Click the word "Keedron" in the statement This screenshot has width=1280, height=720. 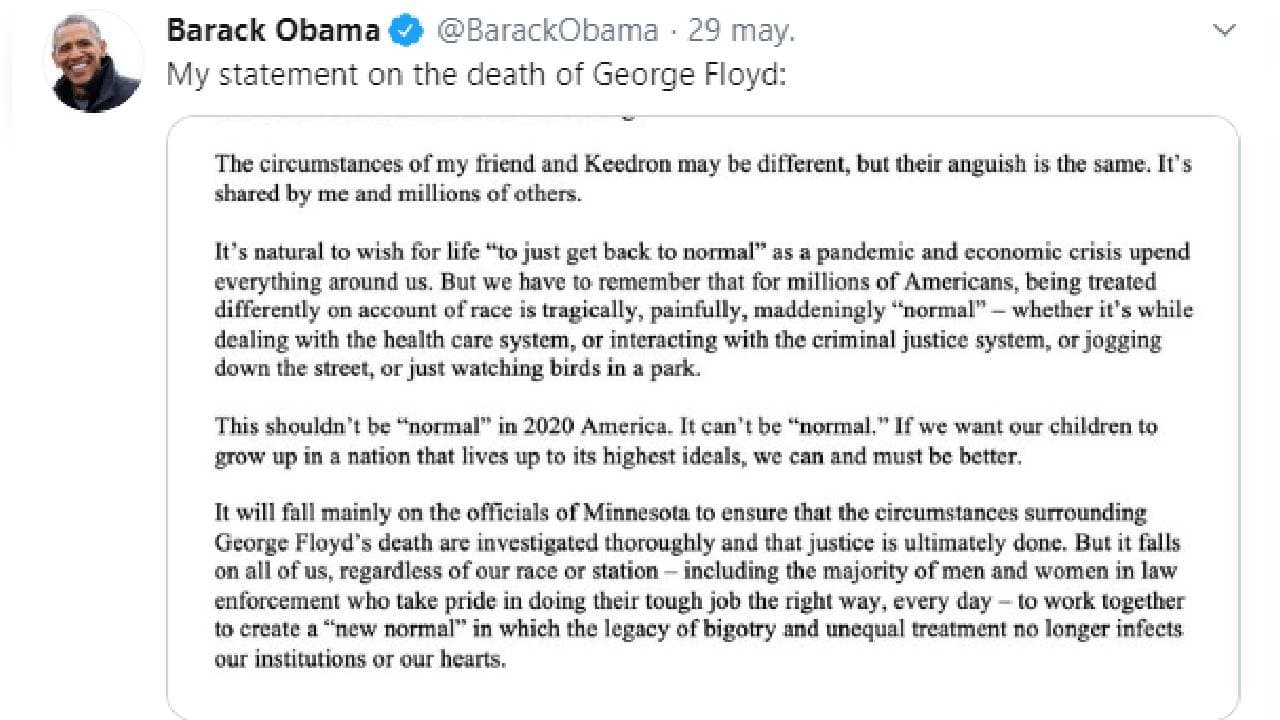(x=632, y=164)
